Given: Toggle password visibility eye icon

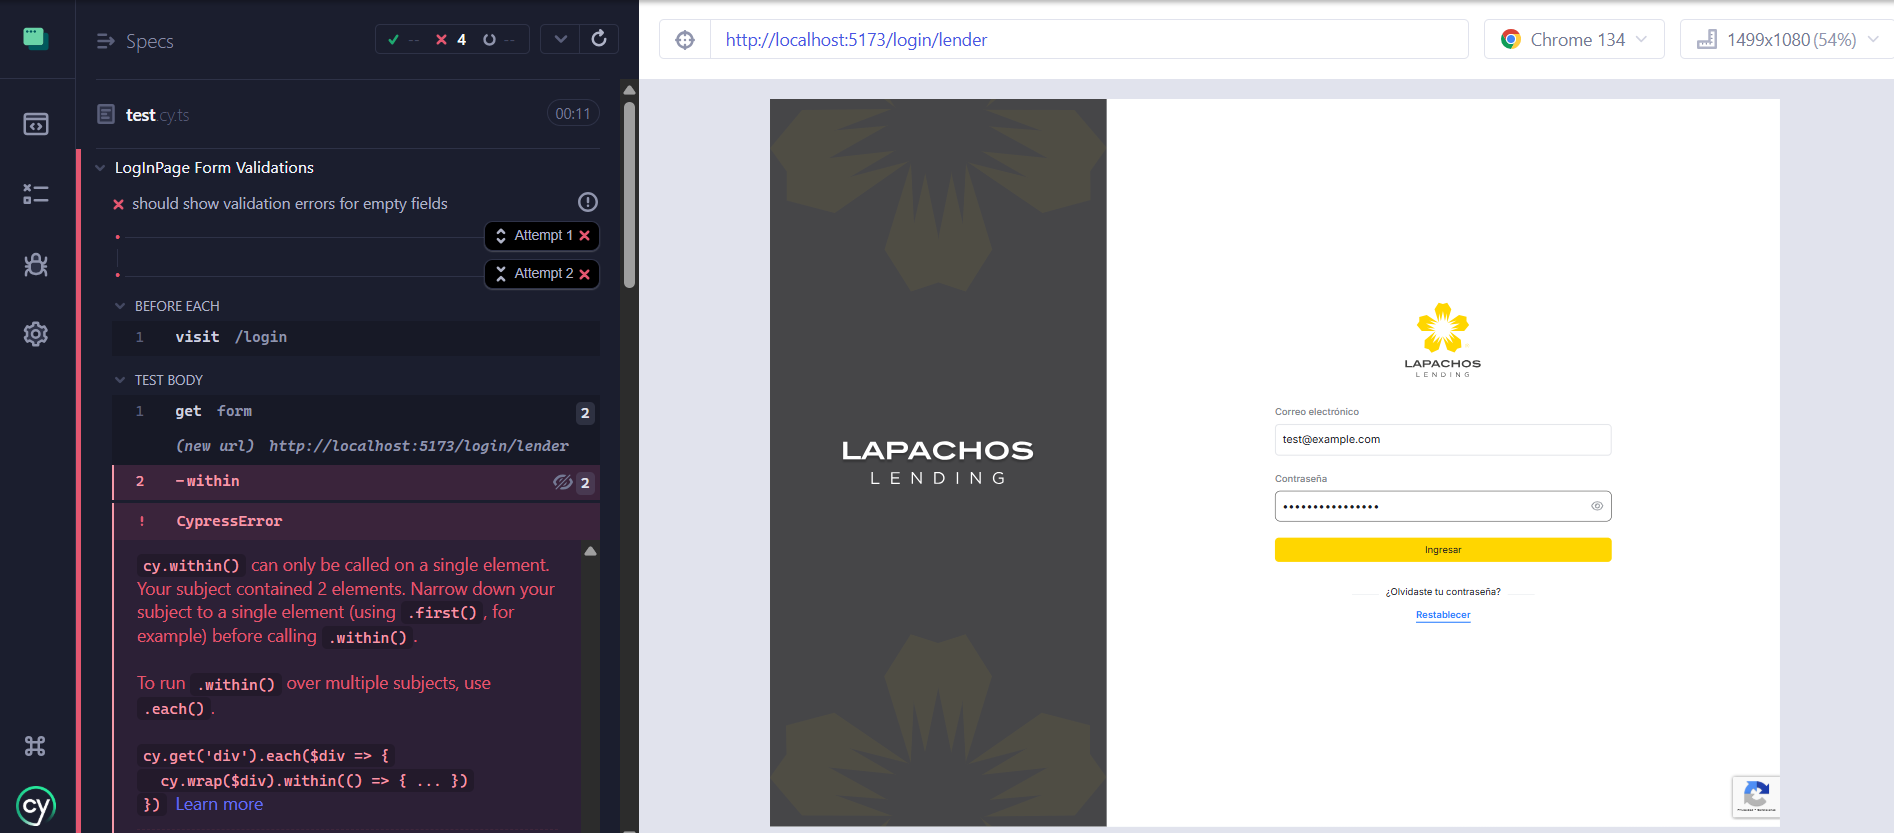Looking at the screenshot, I should pos(1597,506).
